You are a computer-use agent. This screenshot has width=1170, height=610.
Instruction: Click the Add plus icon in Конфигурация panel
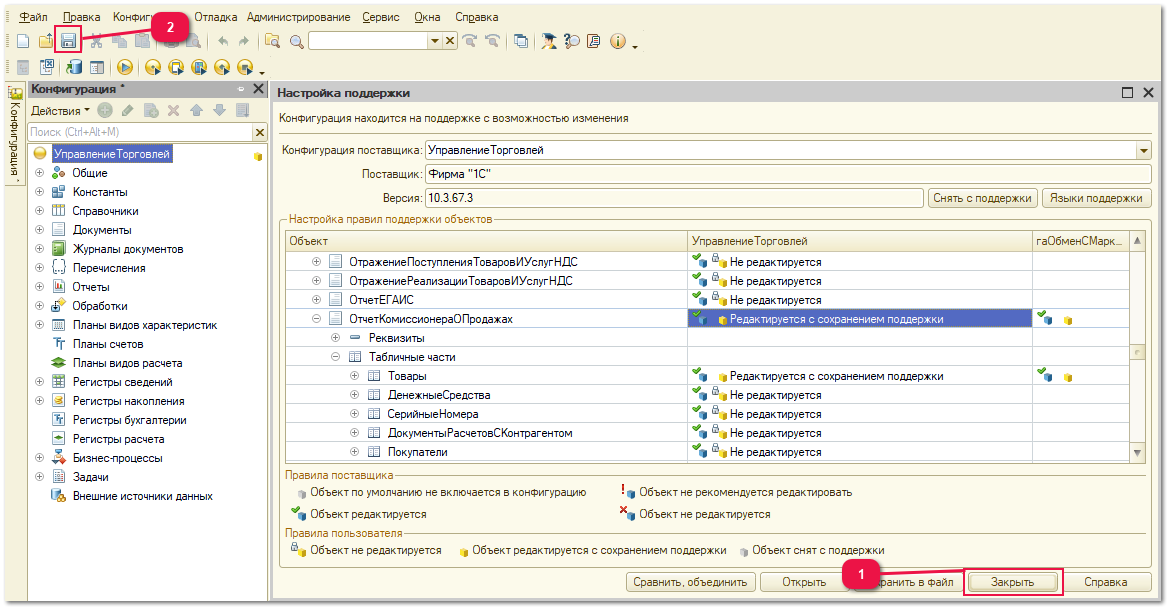105,110
